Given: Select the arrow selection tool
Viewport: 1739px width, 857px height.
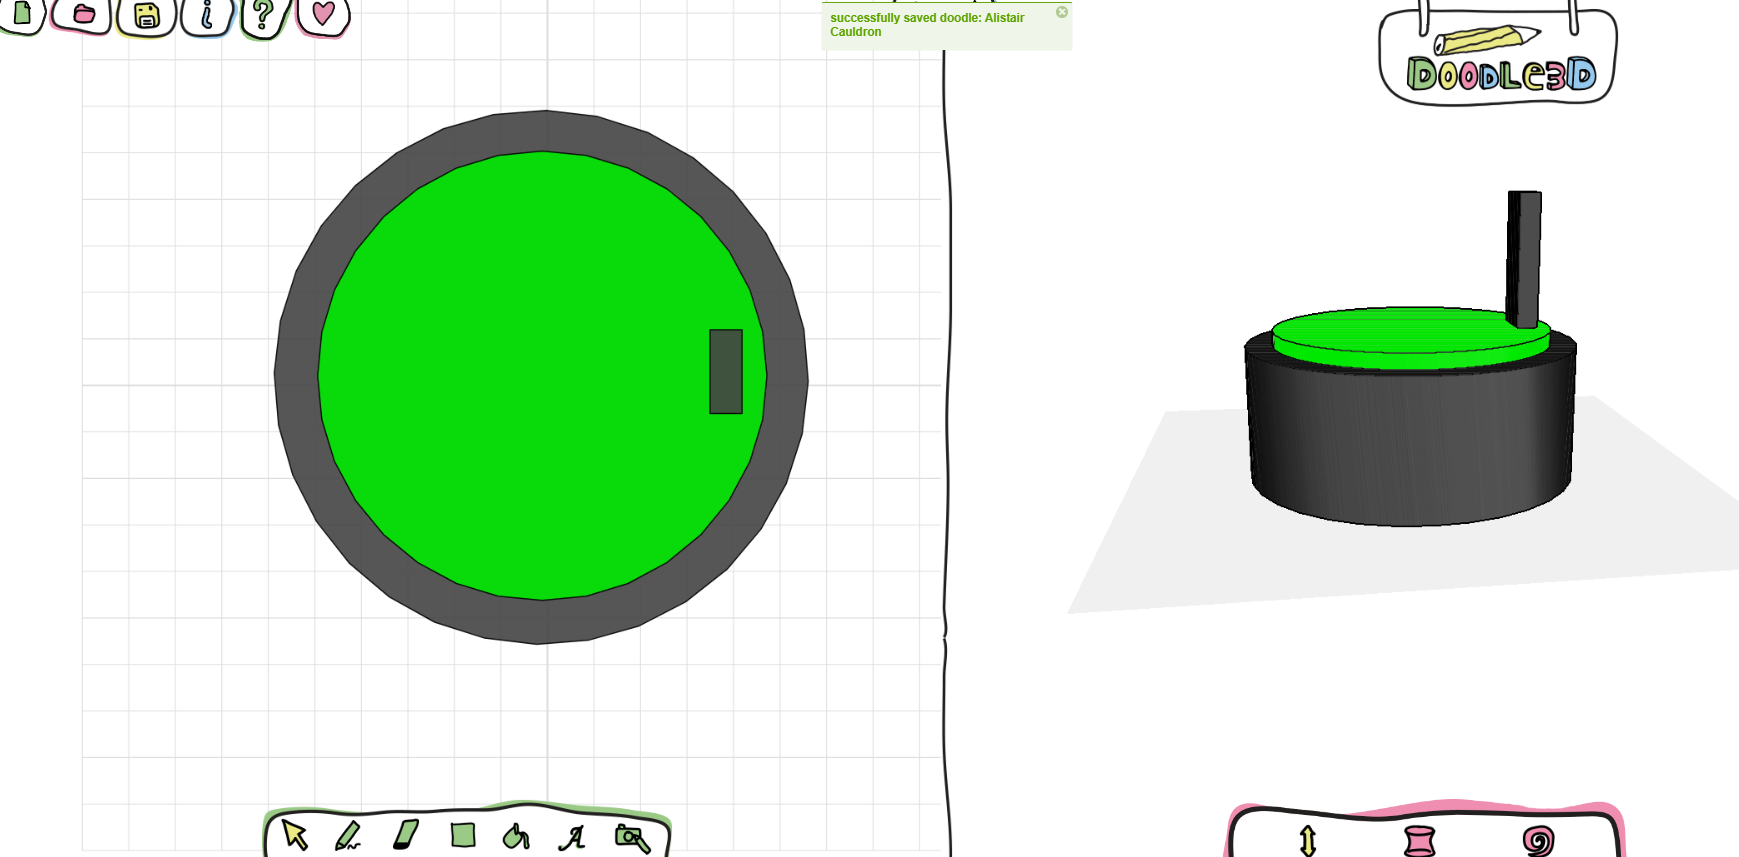Looking at the screenshot, I should click(x=295, y=835).
